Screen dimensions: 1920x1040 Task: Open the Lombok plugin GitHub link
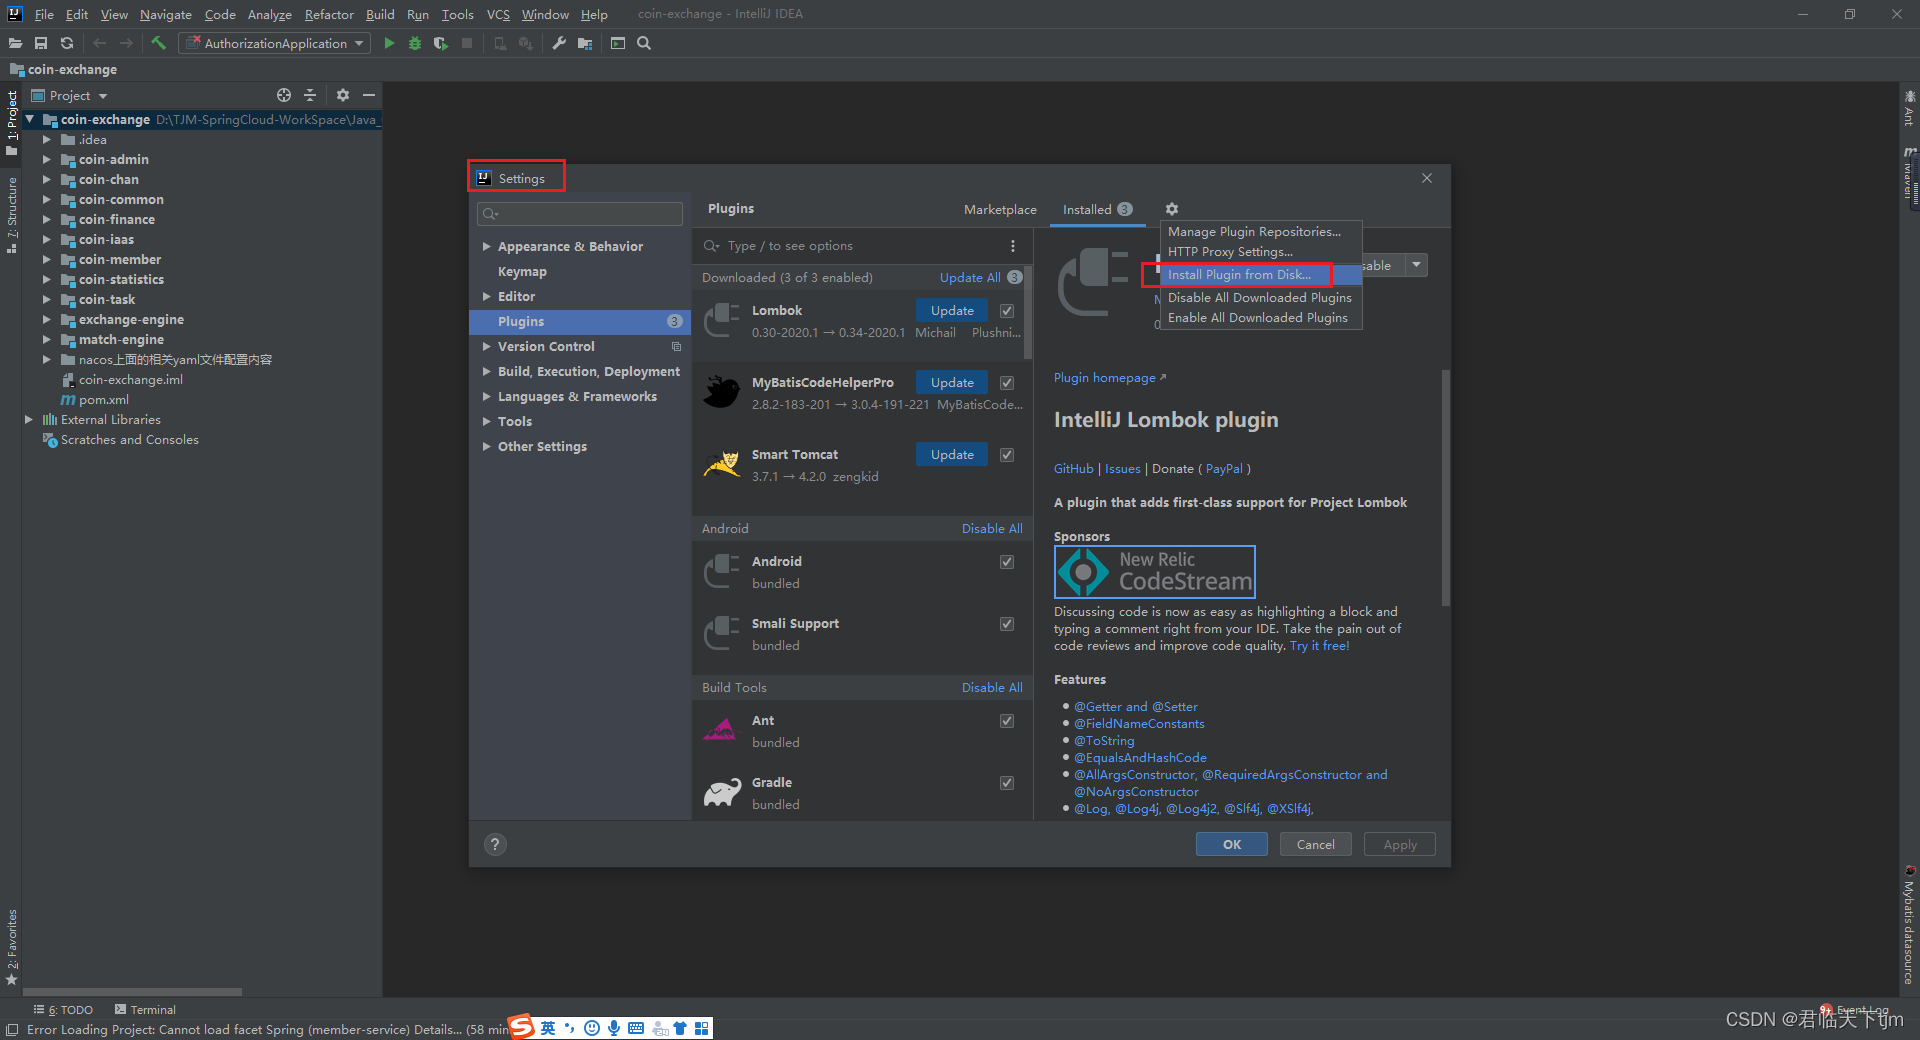click(x=1072, y=468)
